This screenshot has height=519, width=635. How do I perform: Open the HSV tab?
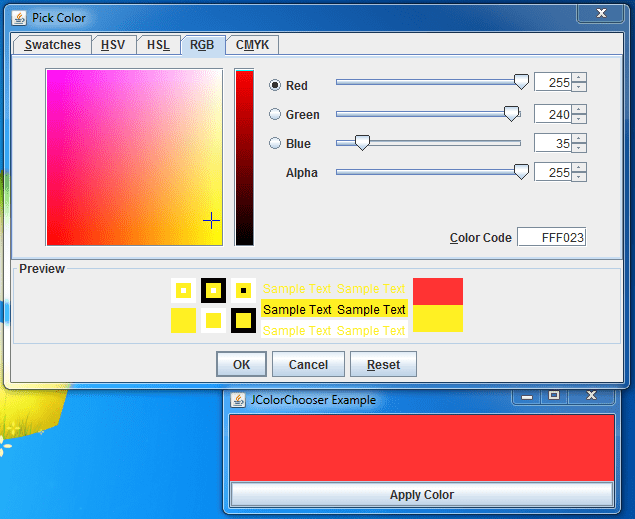tap(113, 45)
